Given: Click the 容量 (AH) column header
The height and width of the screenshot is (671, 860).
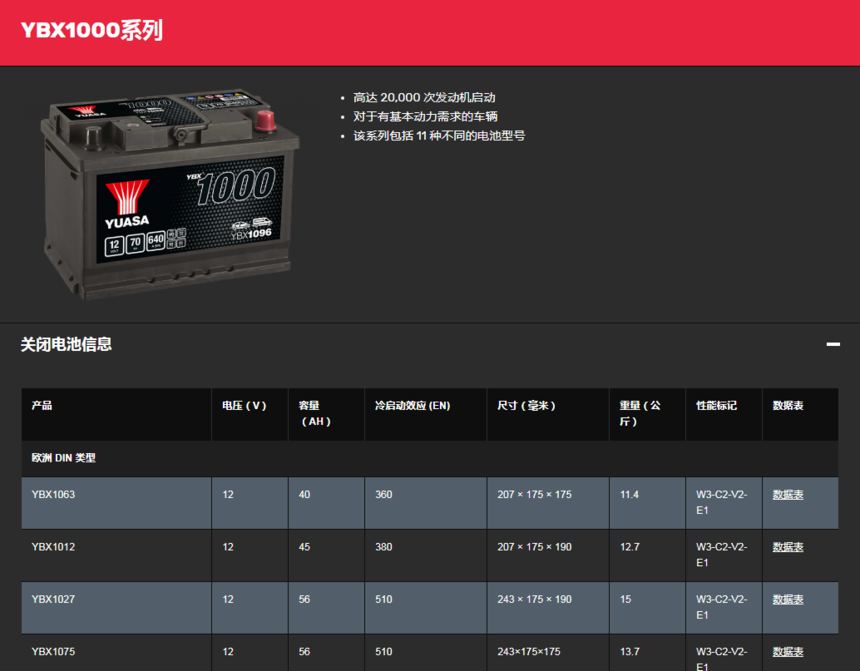Looking at the screenshot, I should [x=326, y=414].
